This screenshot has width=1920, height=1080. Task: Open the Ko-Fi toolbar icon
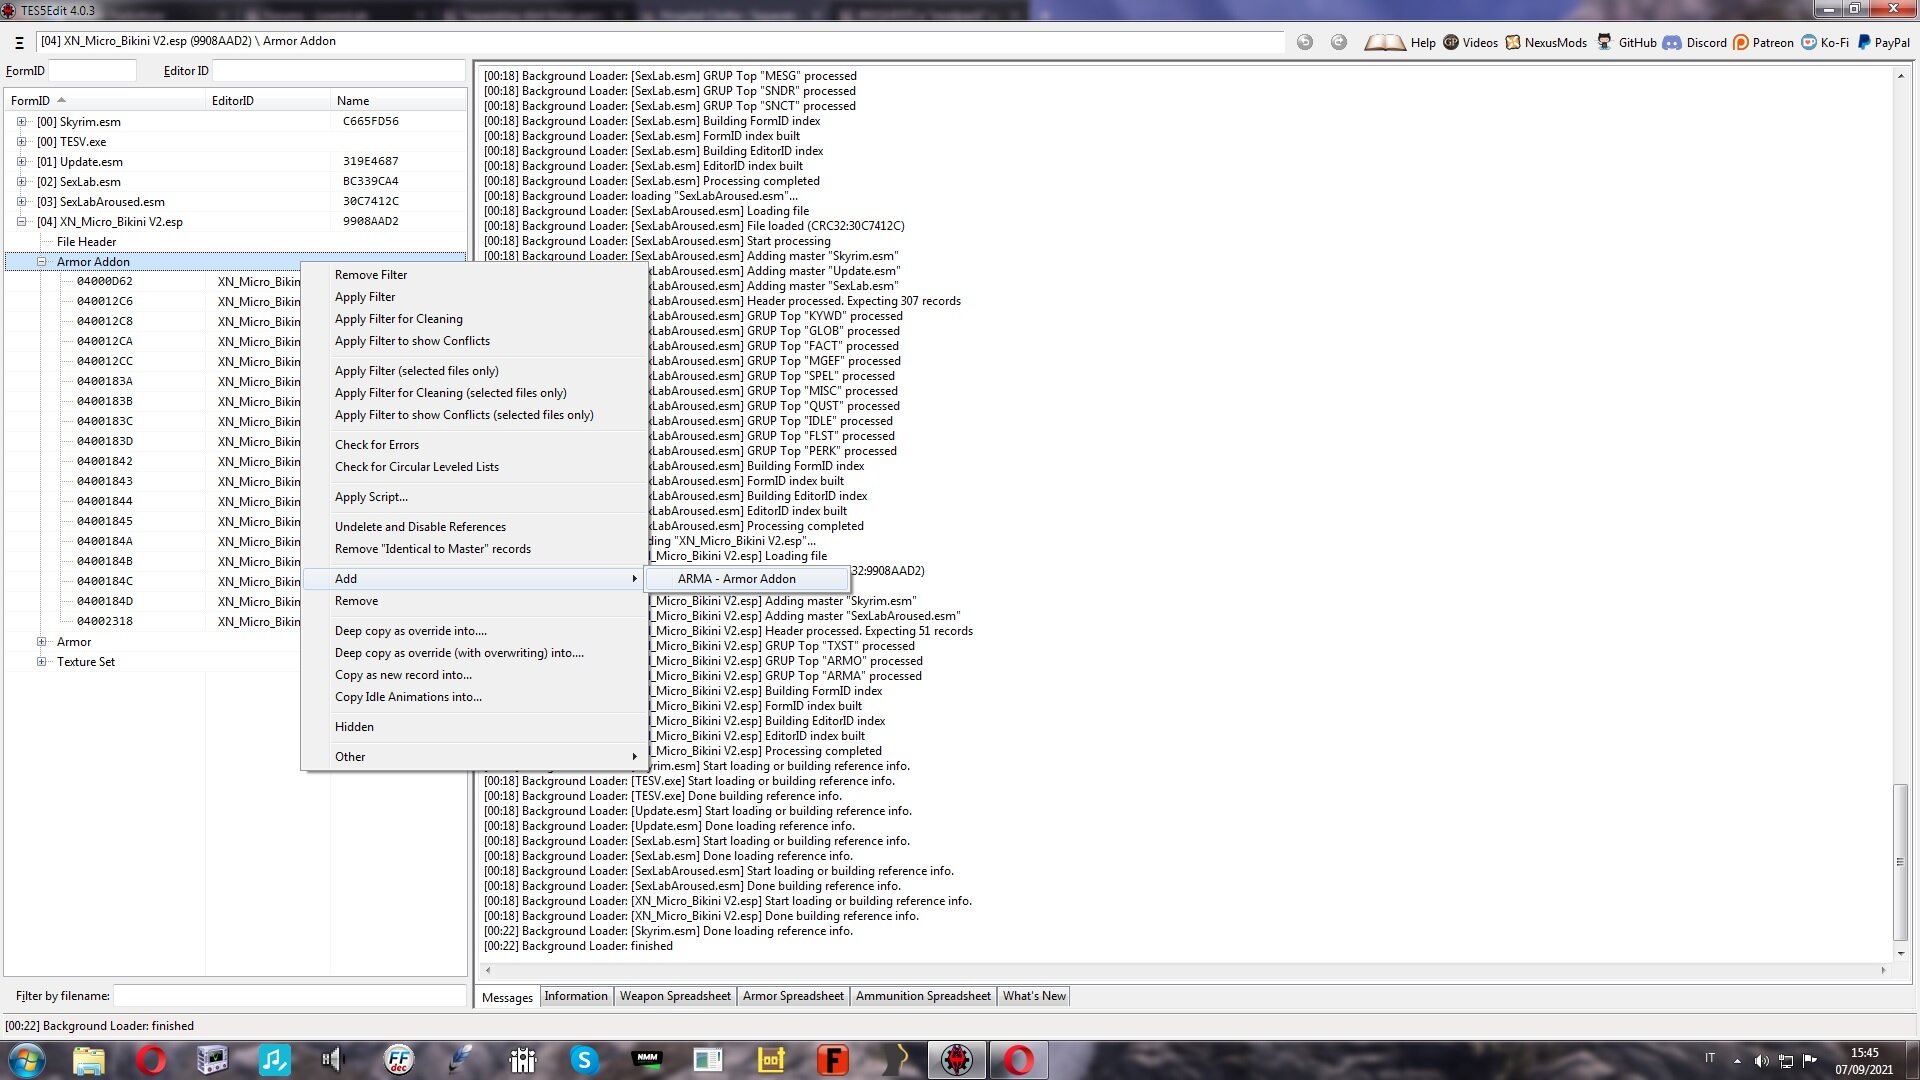point(1809,42)
